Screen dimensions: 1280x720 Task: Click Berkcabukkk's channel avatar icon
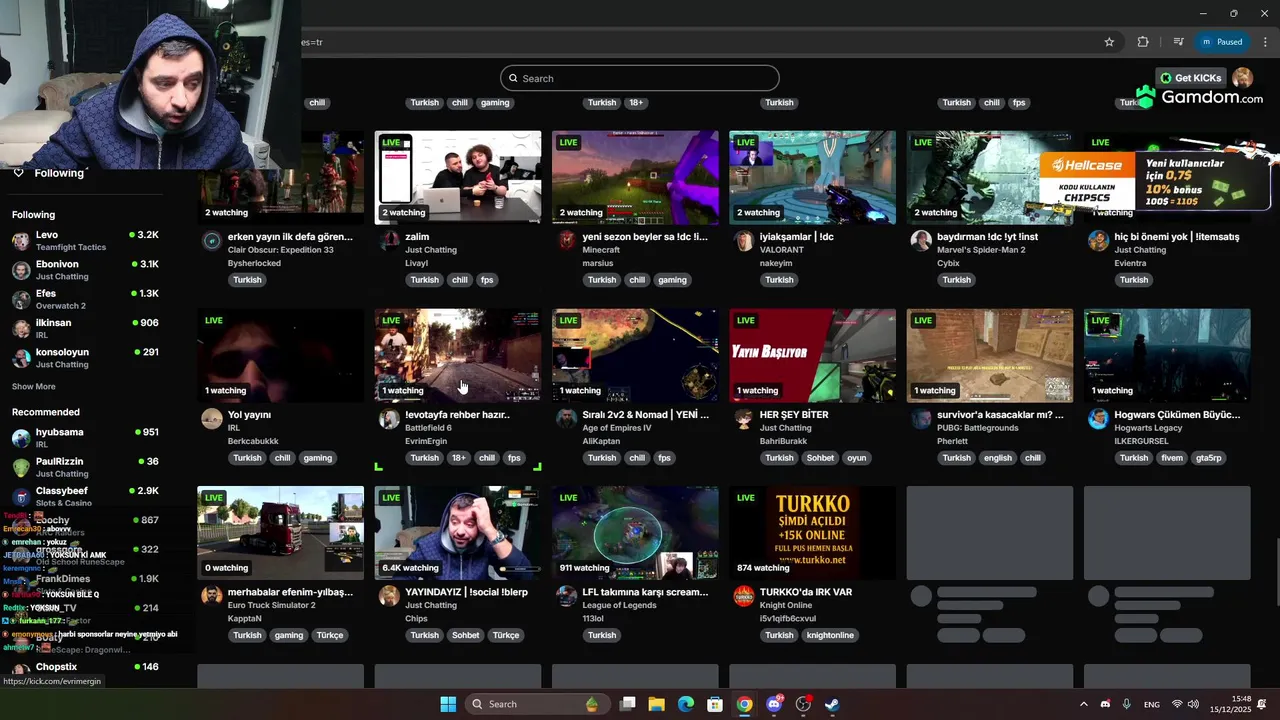tap(211, 419)
